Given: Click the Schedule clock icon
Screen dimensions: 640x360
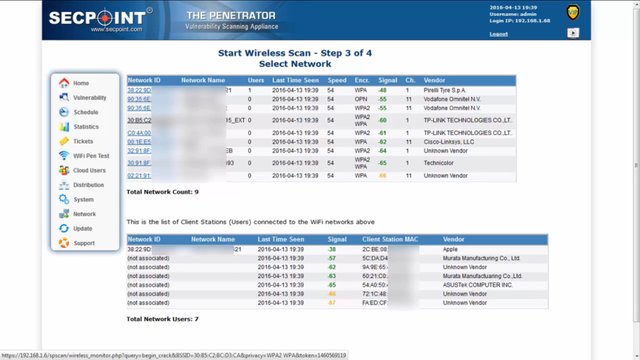Looking at the screenshot, I should tap(64, 112).
